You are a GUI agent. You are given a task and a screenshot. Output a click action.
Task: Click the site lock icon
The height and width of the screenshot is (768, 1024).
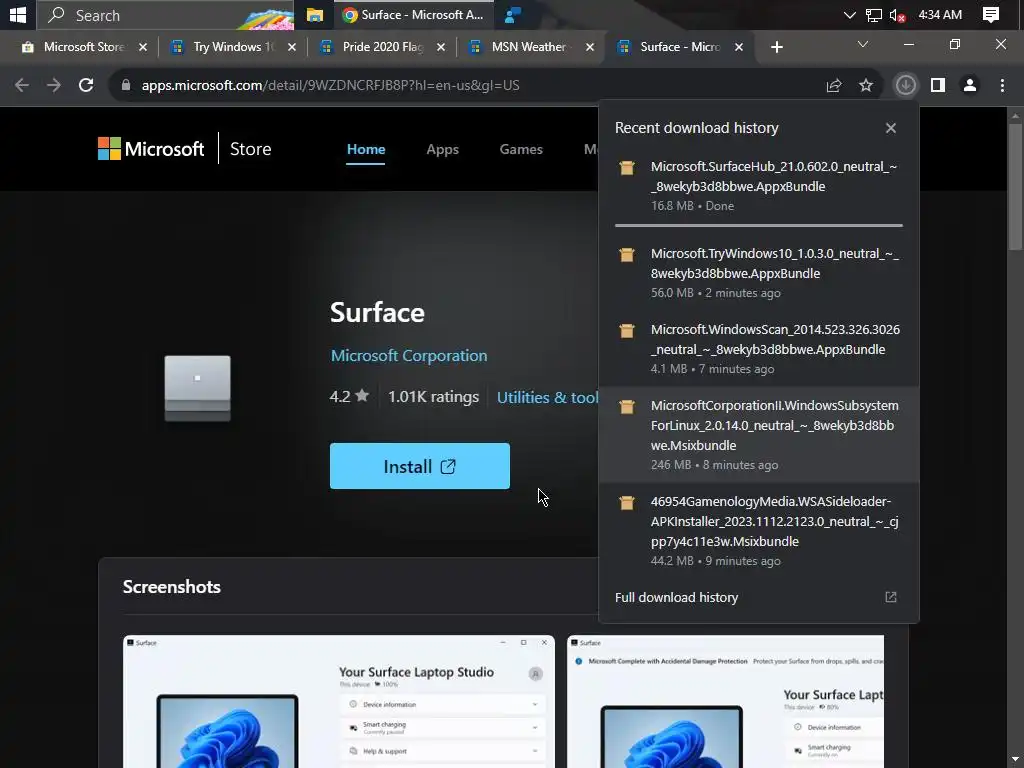tap(125, 85)
